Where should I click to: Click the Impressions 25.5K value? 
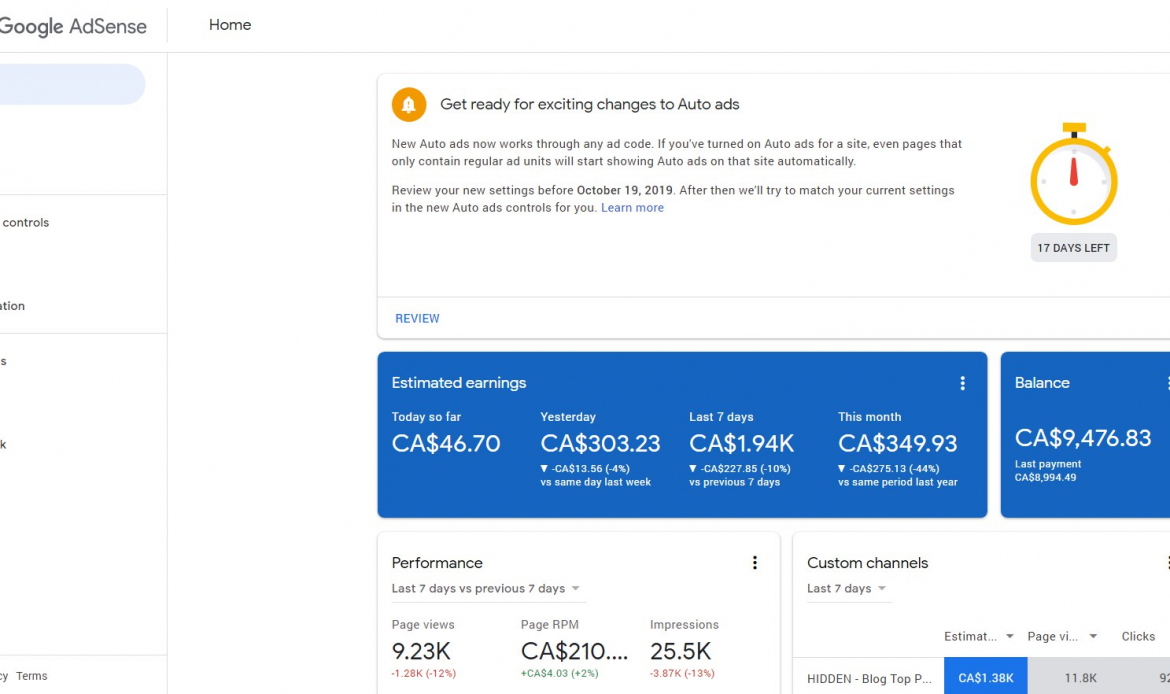[681, 651]
